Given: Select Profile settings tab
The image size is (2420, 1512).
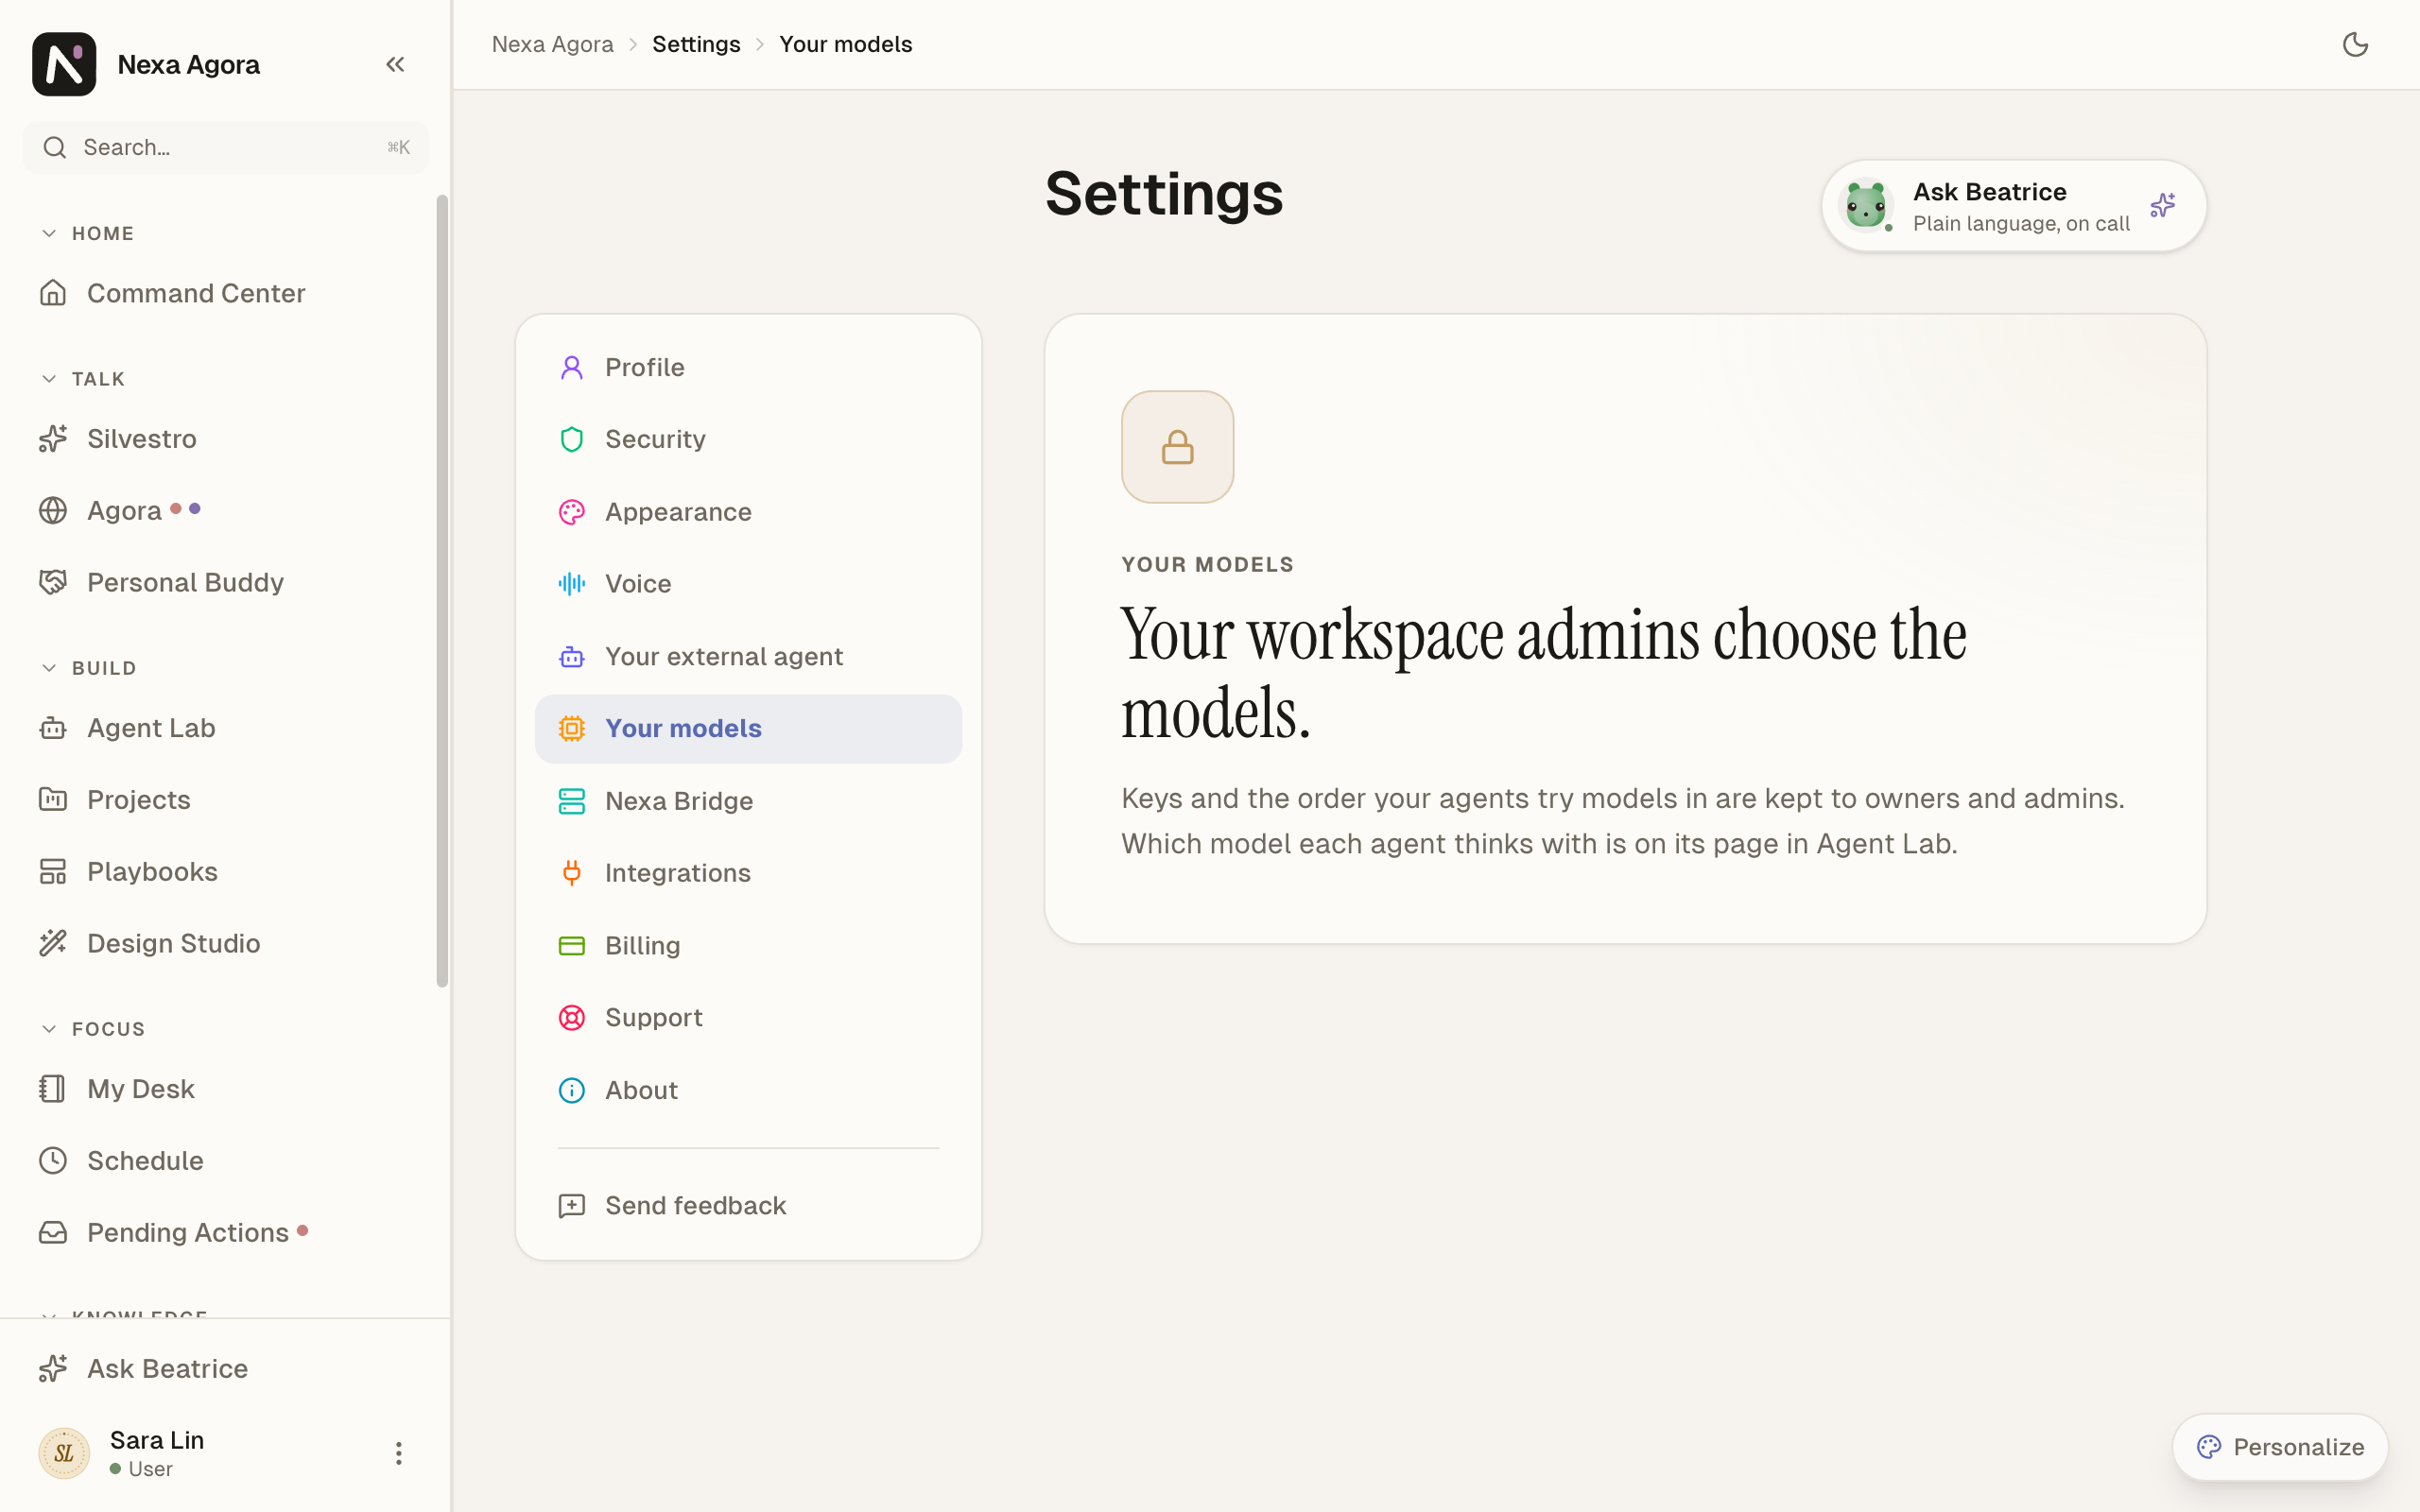Looking at the screenshot, I should pyautogui.click(x=748, y=368).
